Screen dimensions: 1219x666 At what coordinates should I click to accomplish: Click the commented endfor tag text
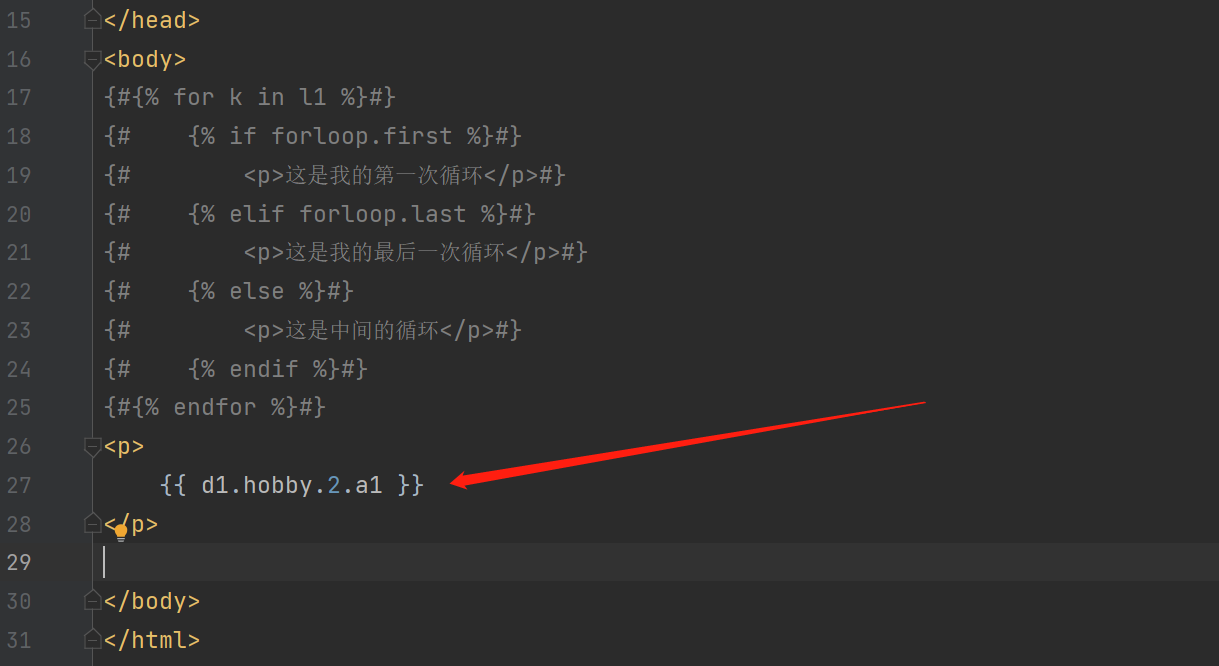click(x=214, y=407)
